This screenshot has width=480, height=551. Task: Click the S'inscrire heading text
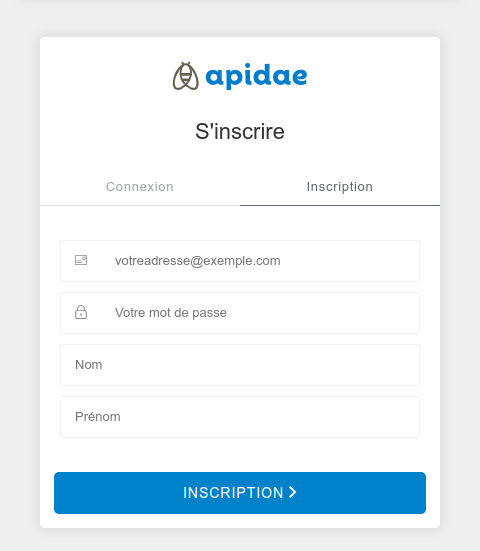click(x=240, y=131)
